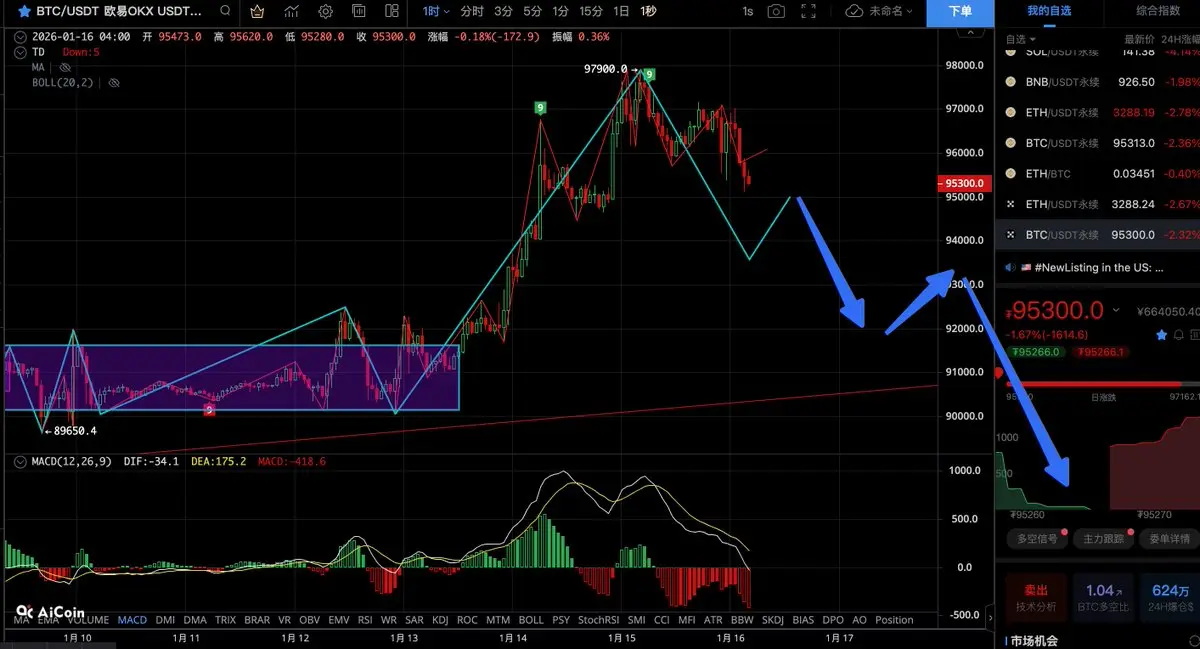The height and width of the screenshot is (649, 1200).
Task: Click the 1s refresh interval button
Action: 747,11
